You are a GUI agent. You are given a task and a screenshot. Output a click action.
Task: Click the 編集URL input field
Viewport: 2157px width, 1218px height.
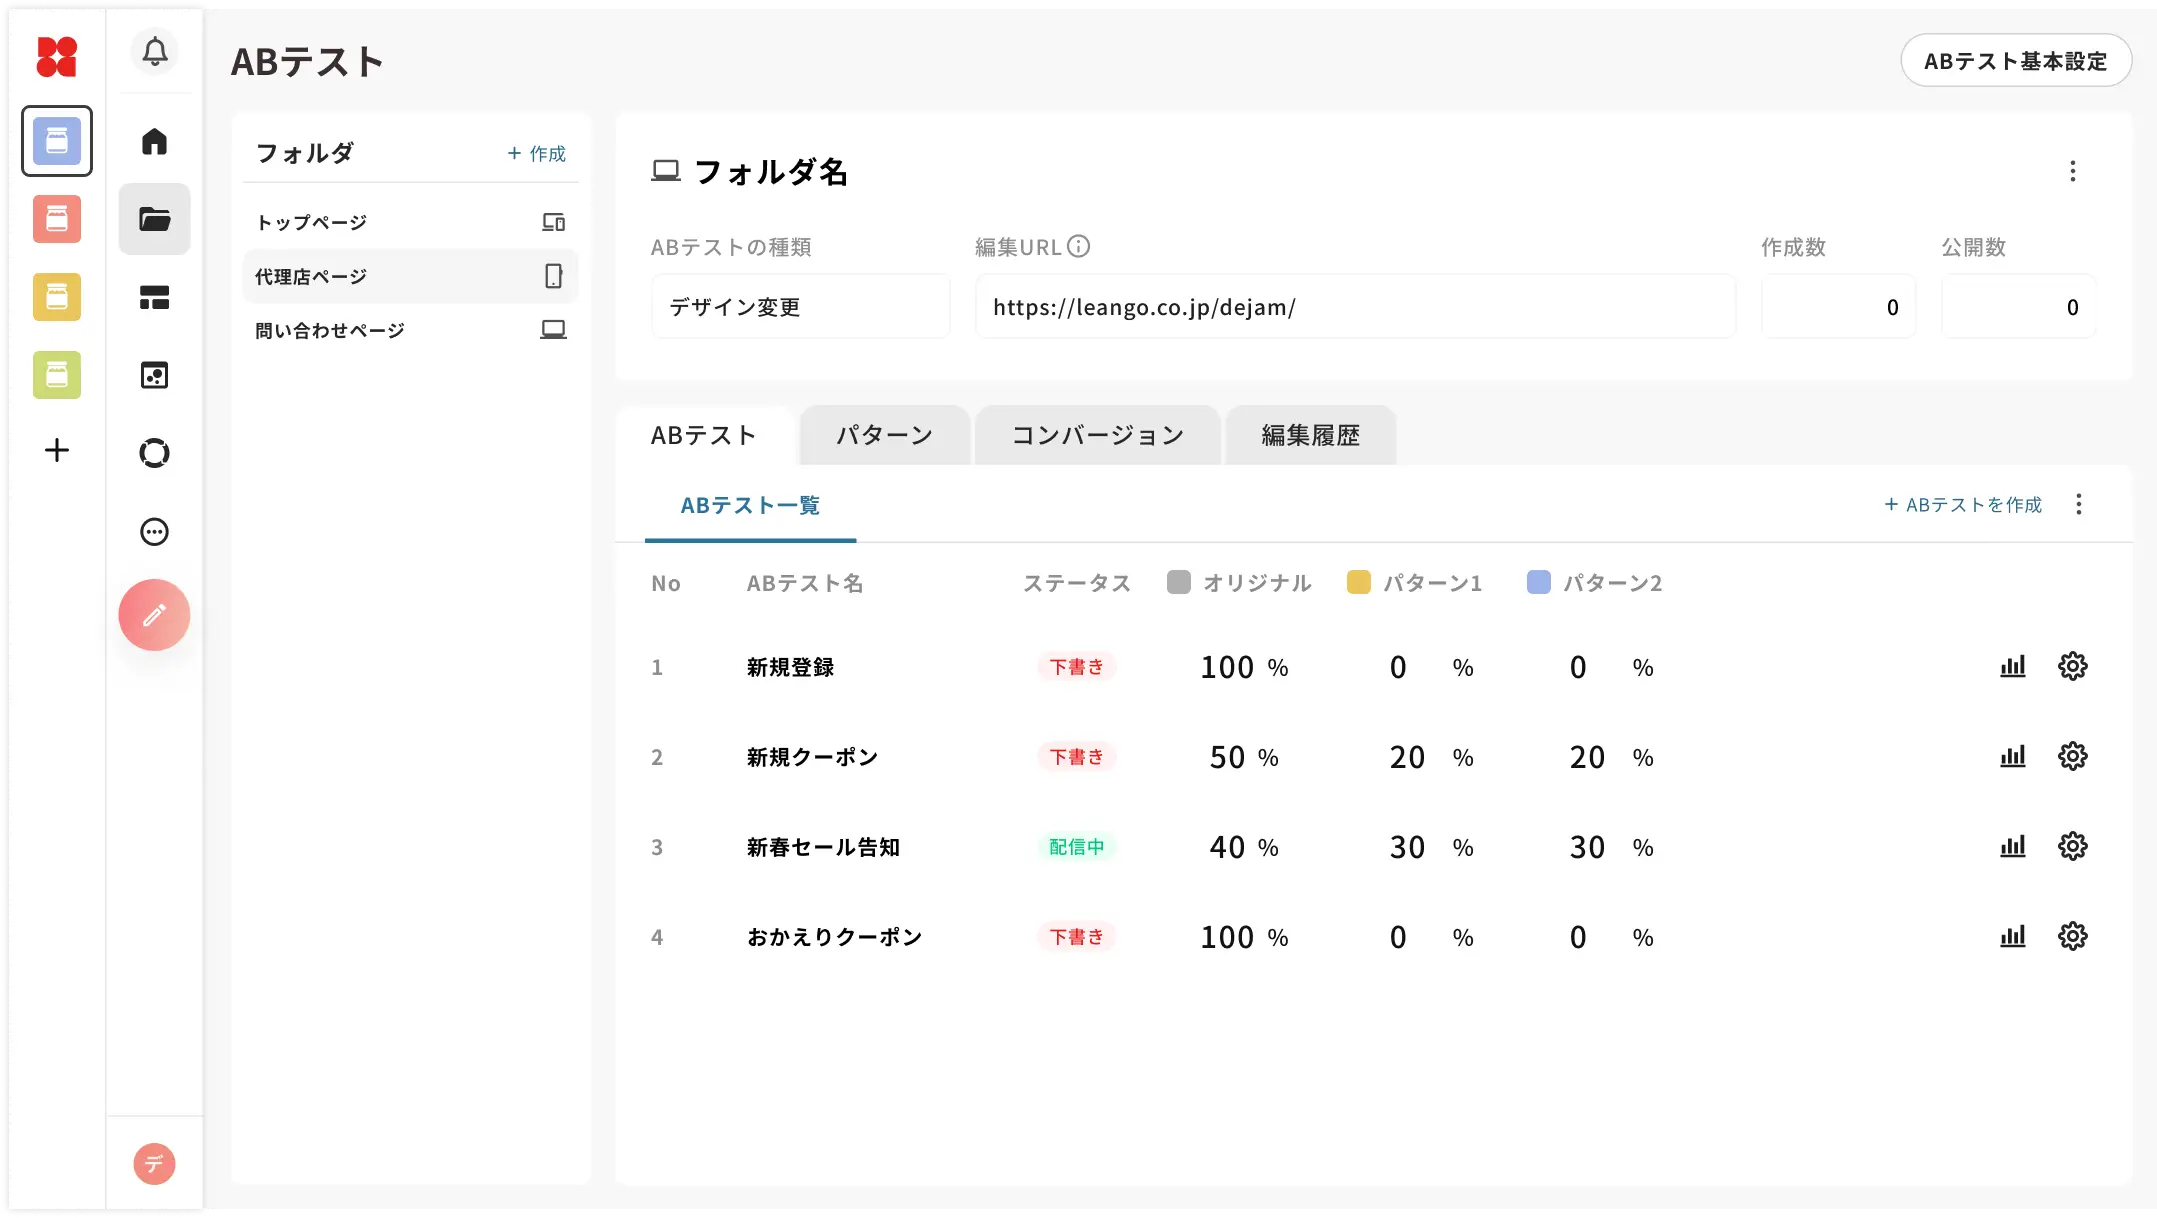(x=1354, y=307)
